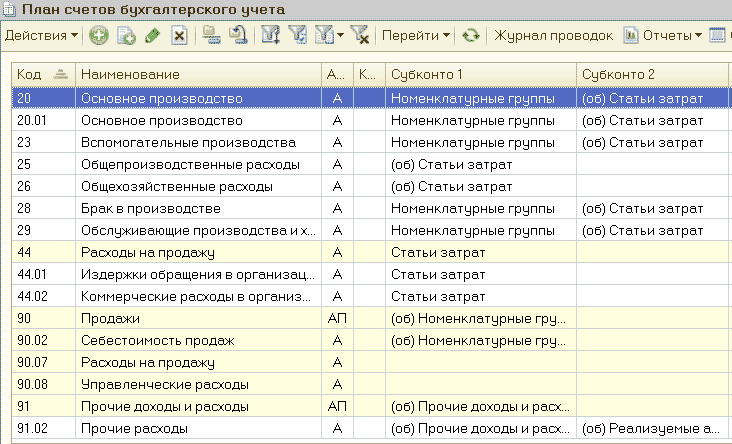Filter by the current cell value icon
This screenshot has height=444, width=732.
click(x=297, y=35)
